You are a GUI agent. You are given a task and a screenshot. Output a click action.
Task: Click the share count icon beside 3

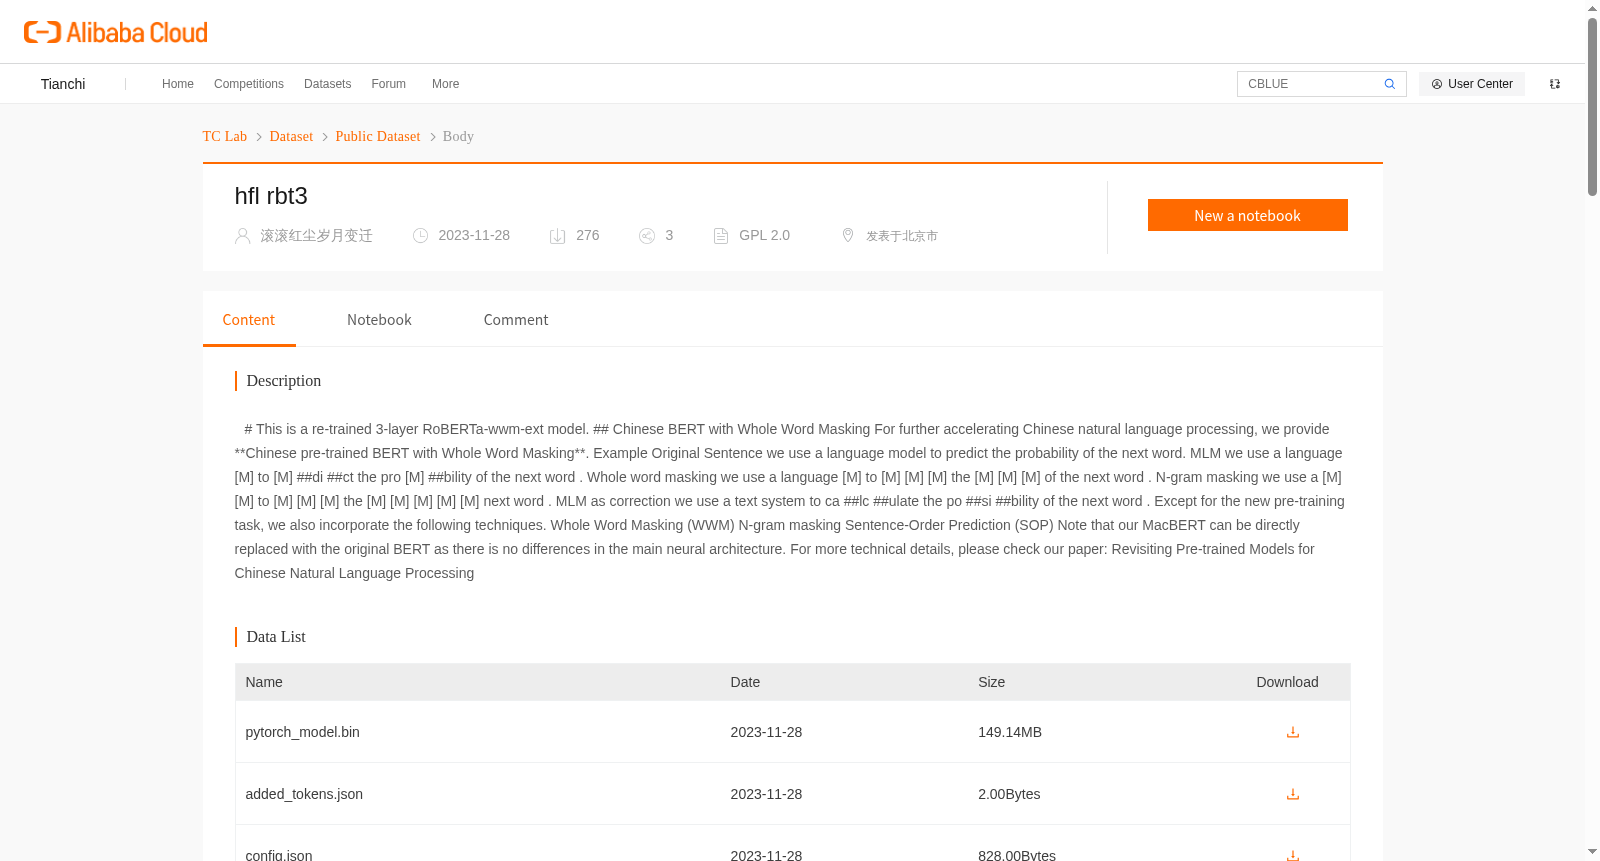pos(647,236)
